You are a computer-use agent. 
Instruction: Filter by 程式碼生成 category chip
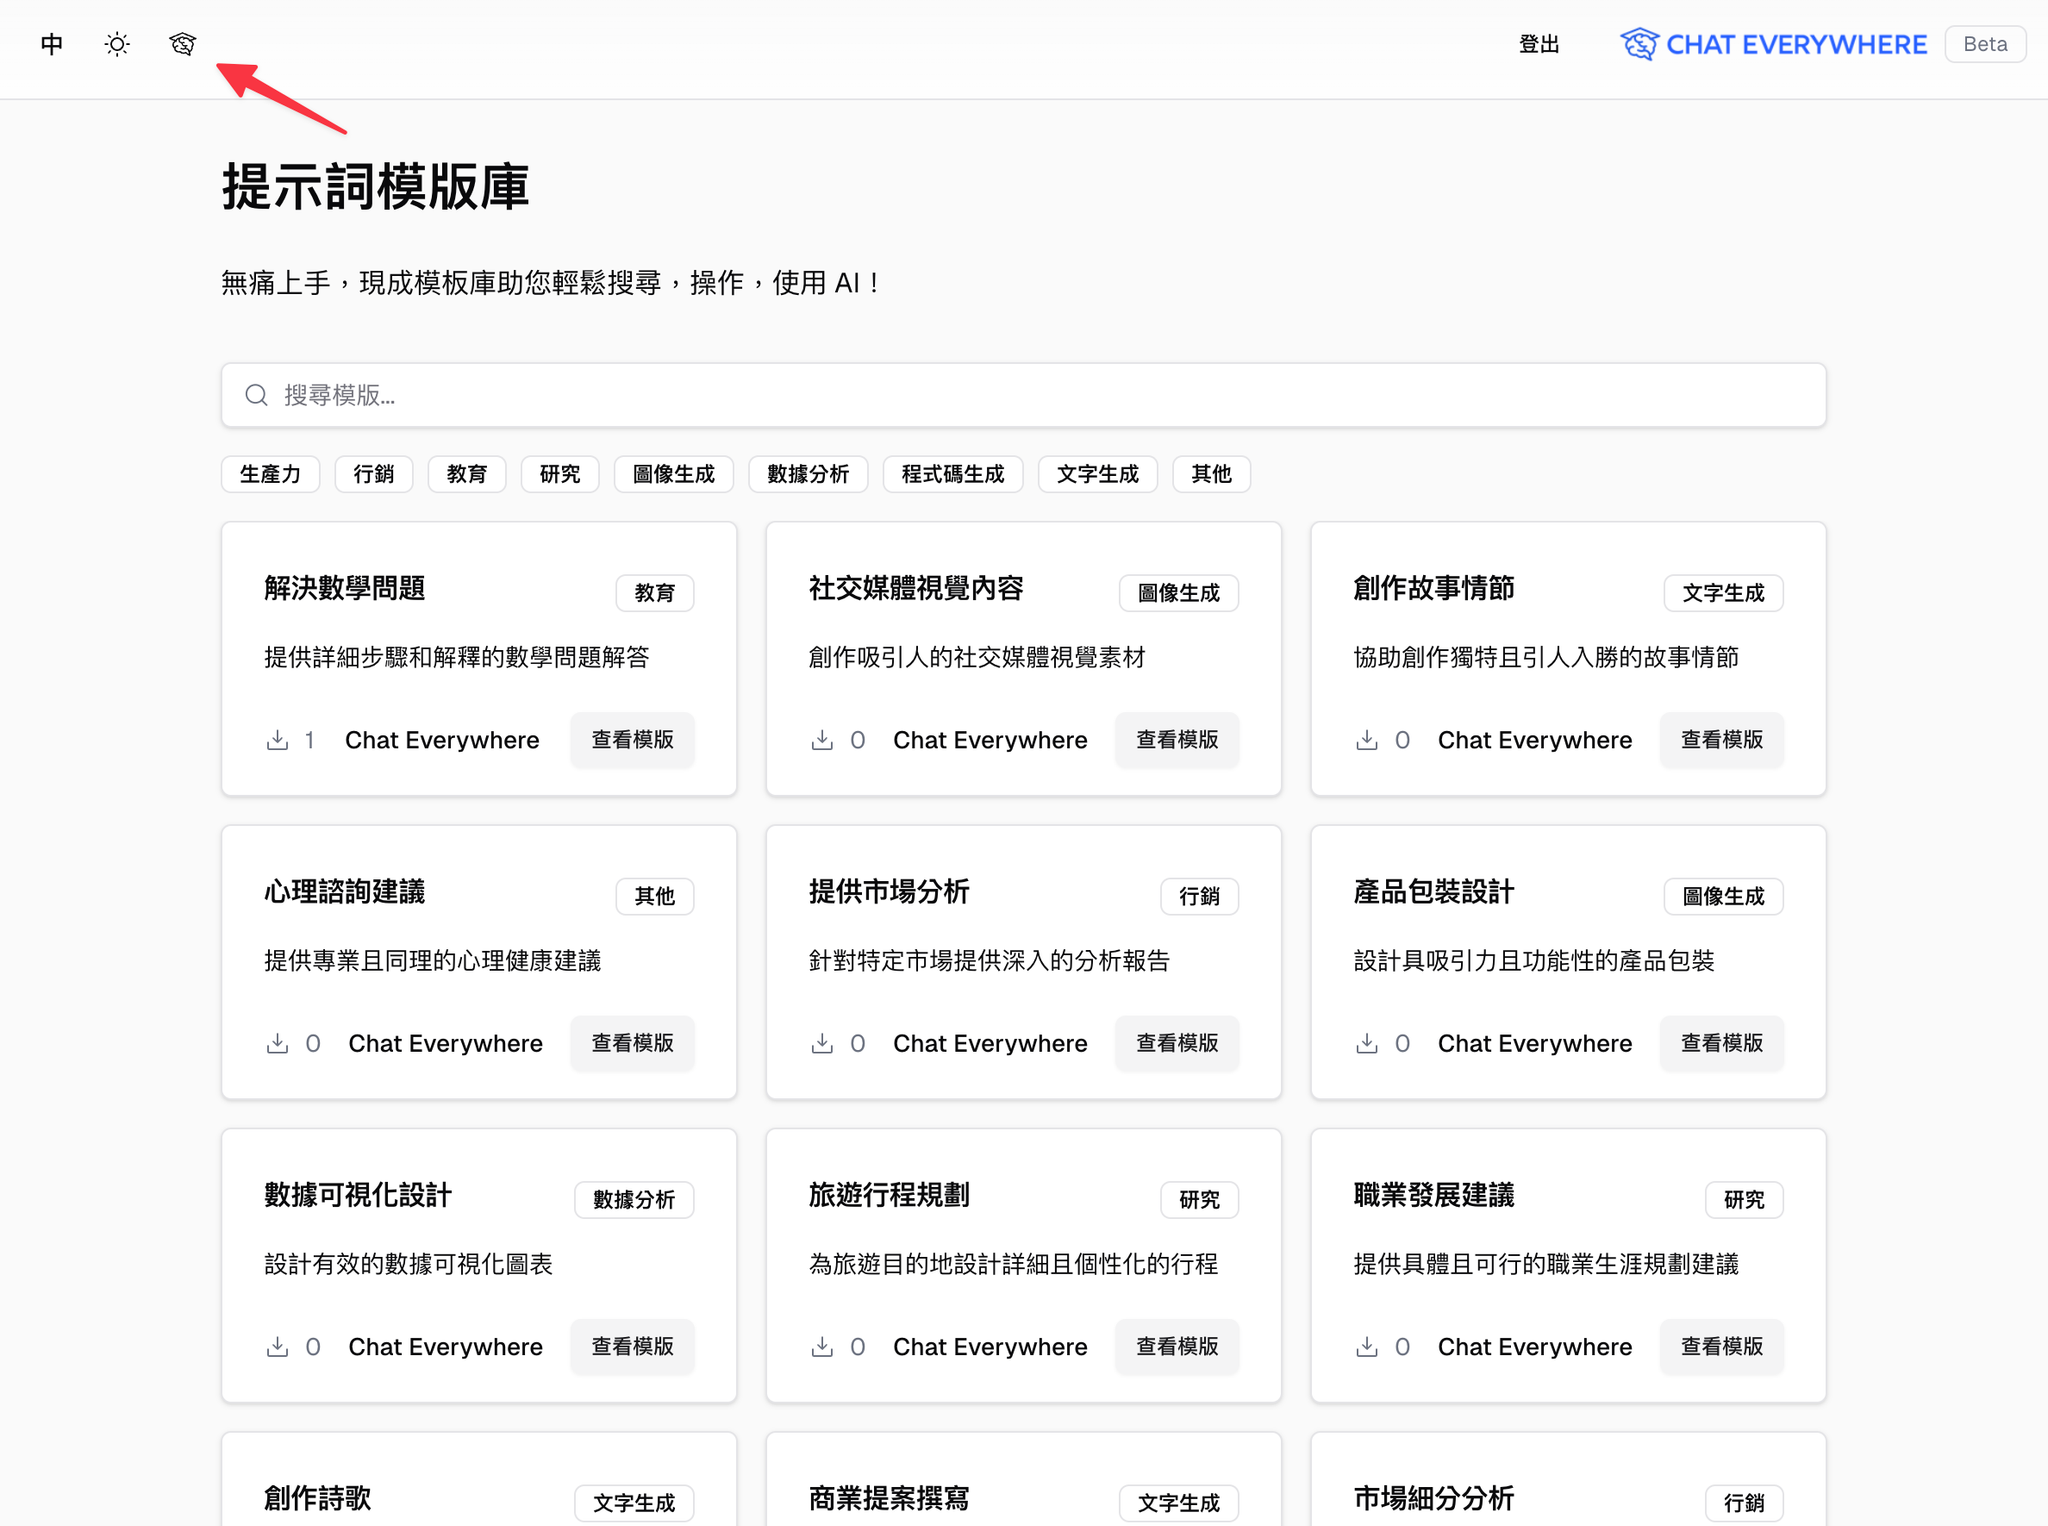953,474
